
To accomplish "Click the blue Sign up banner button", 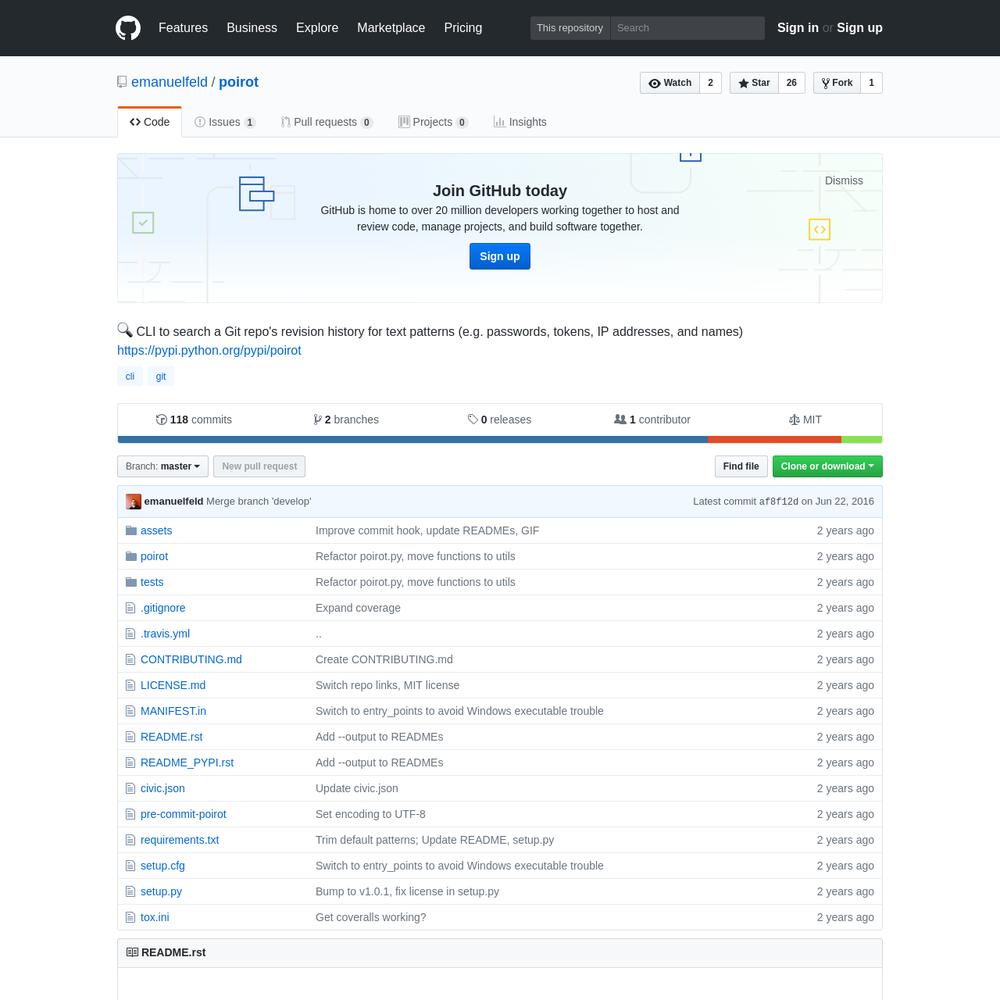I will pos(499,256).
